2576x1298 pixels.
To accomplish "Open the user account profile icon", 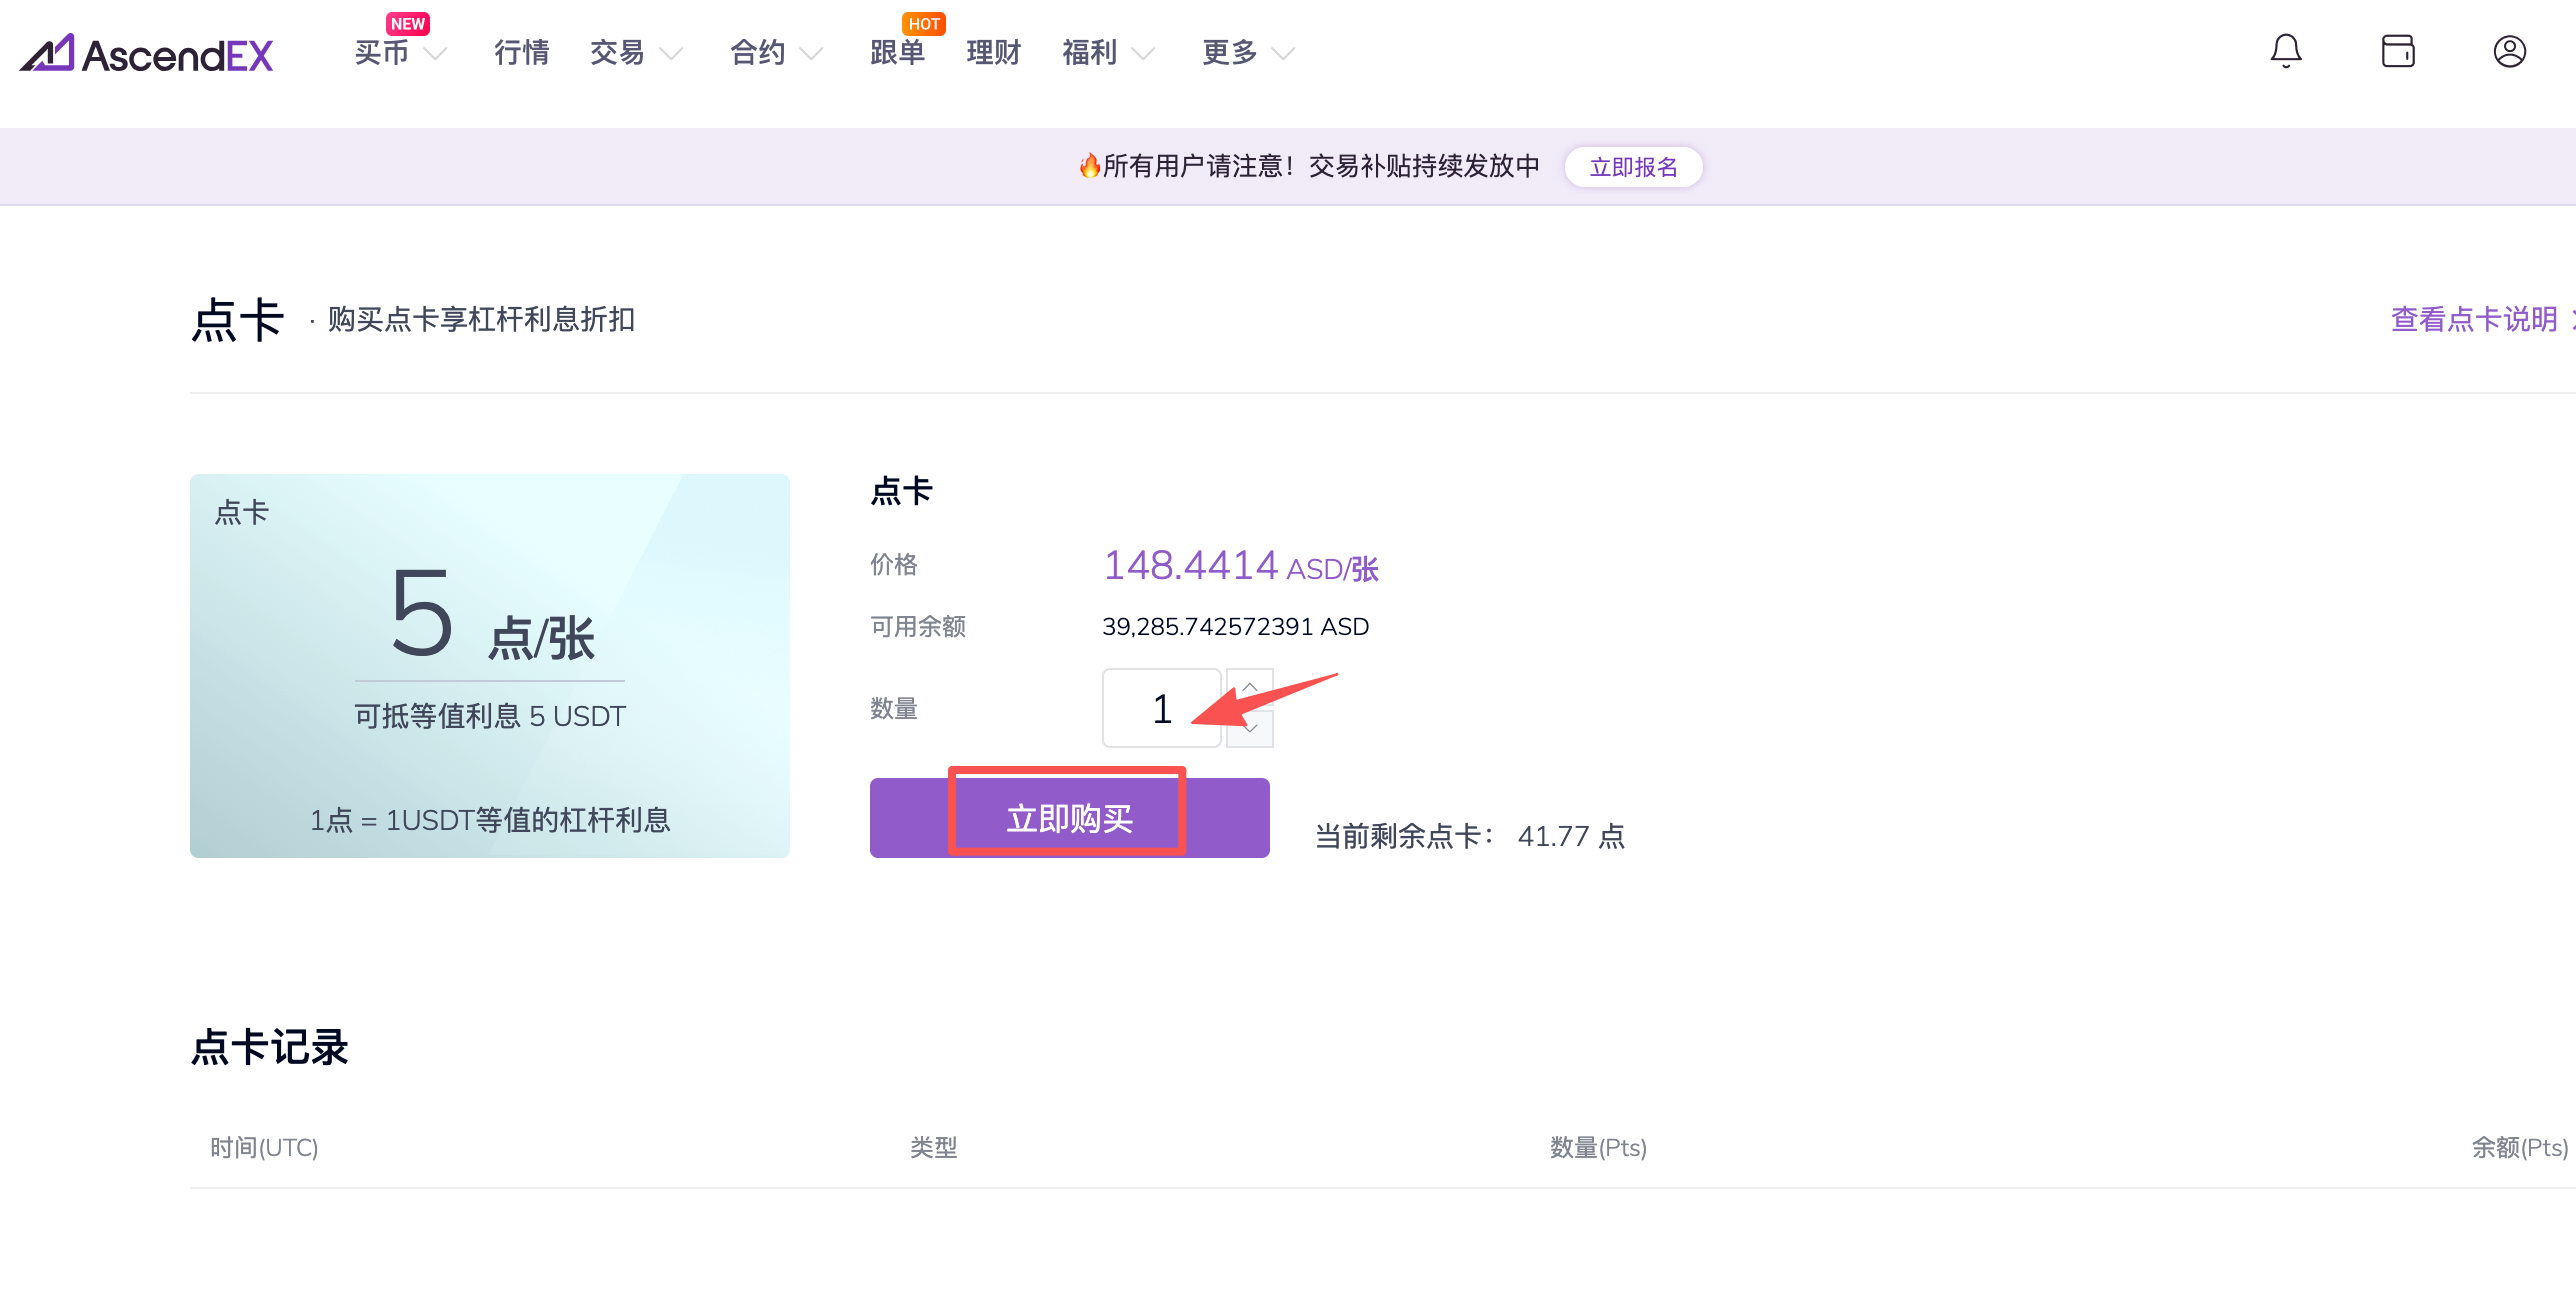I will click(2509, 52).
